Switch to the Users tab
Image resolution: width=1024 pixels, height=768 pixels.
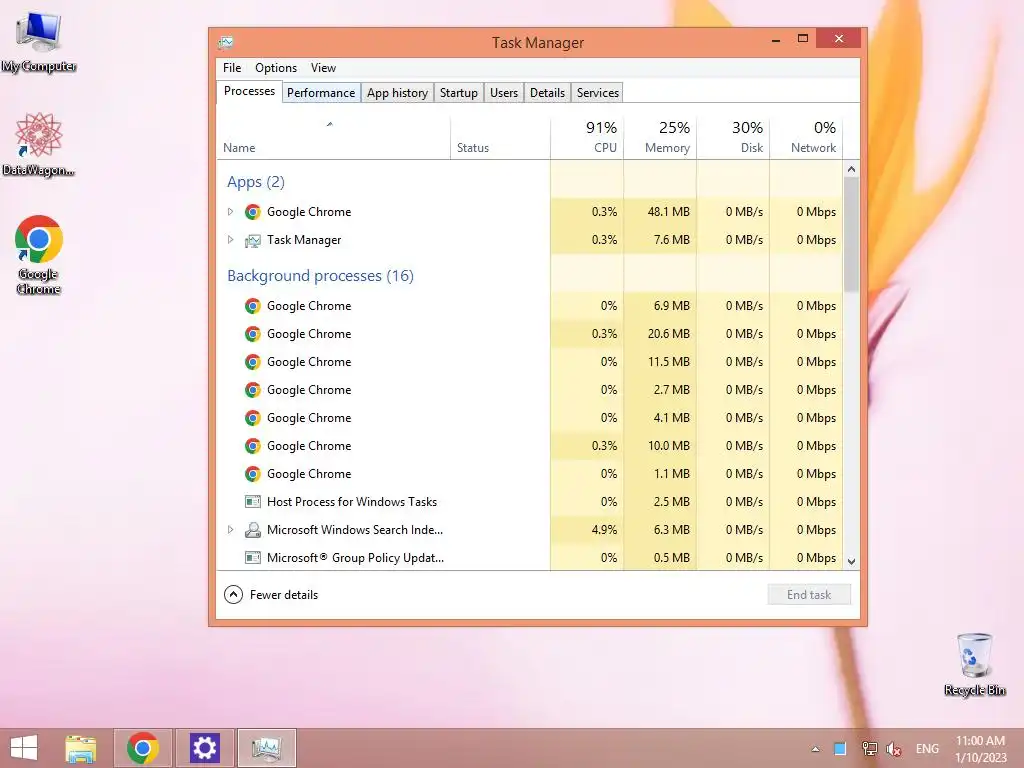(x=504, y=93)
